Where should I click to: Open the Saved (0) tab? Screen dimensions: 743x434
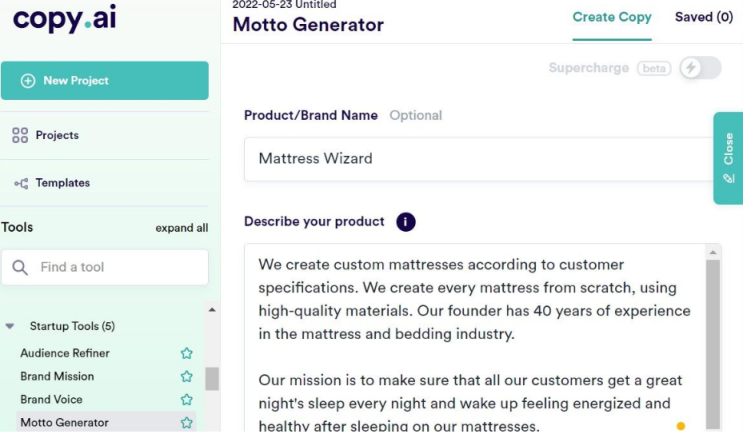coord(703,17)
